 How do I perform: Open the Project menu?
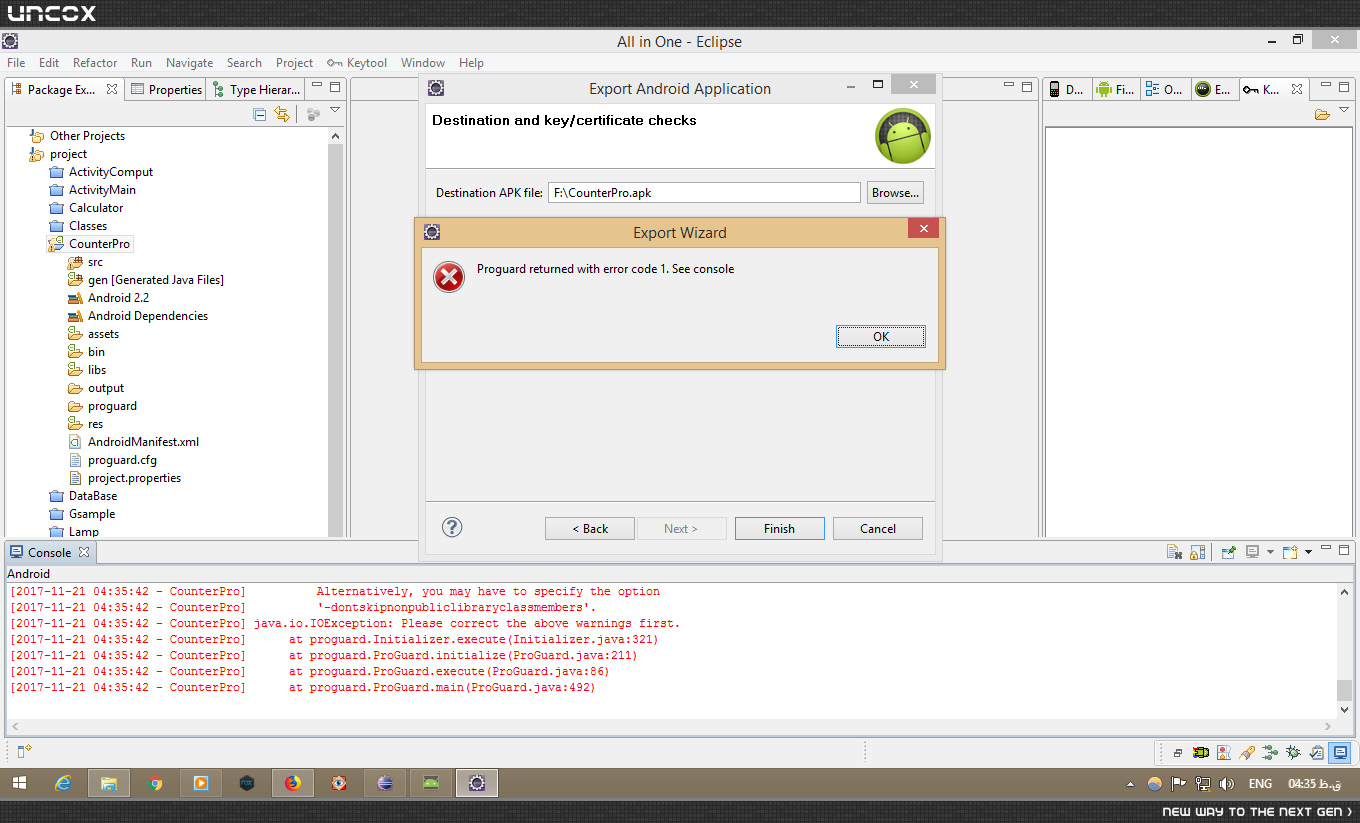click(x=294, y=62)
